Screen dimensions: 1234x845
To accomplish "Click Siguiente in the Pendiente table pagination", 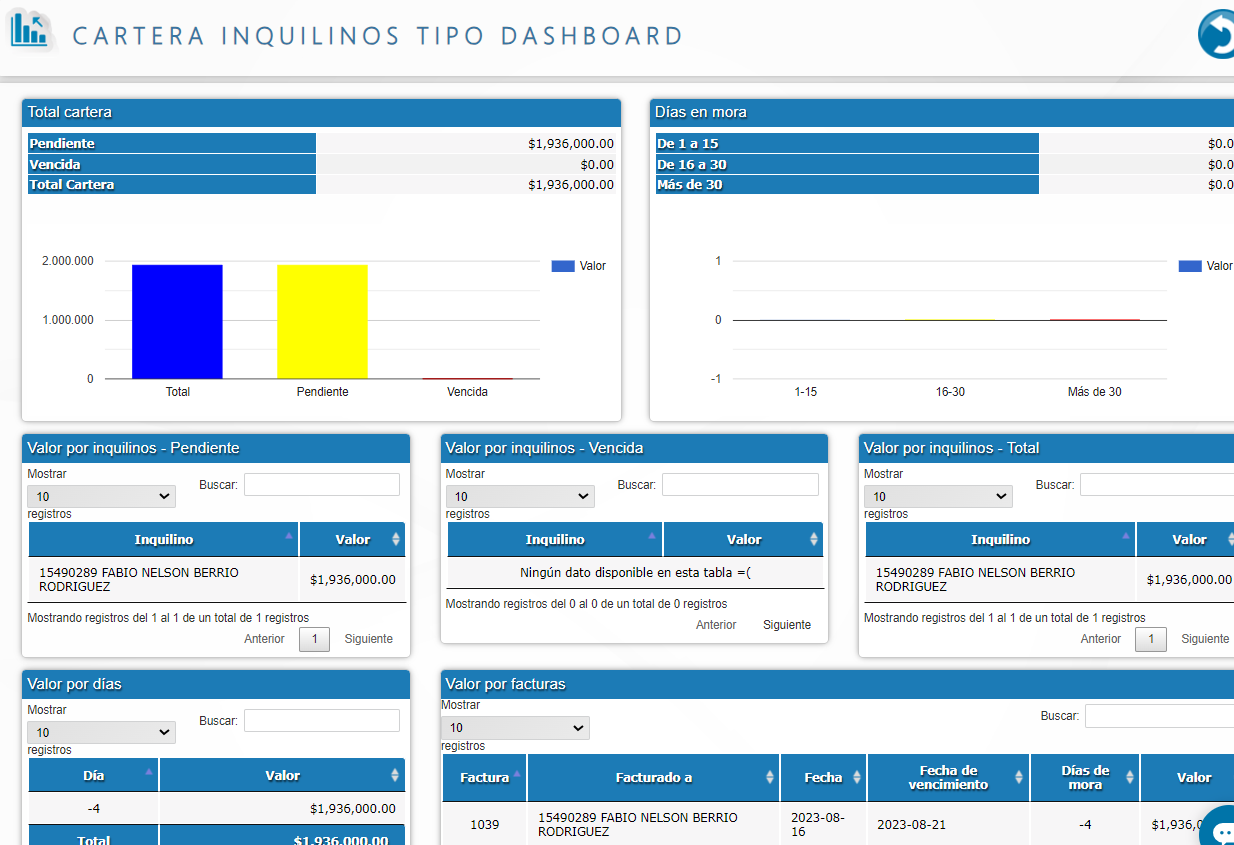I will coord(368,639).
